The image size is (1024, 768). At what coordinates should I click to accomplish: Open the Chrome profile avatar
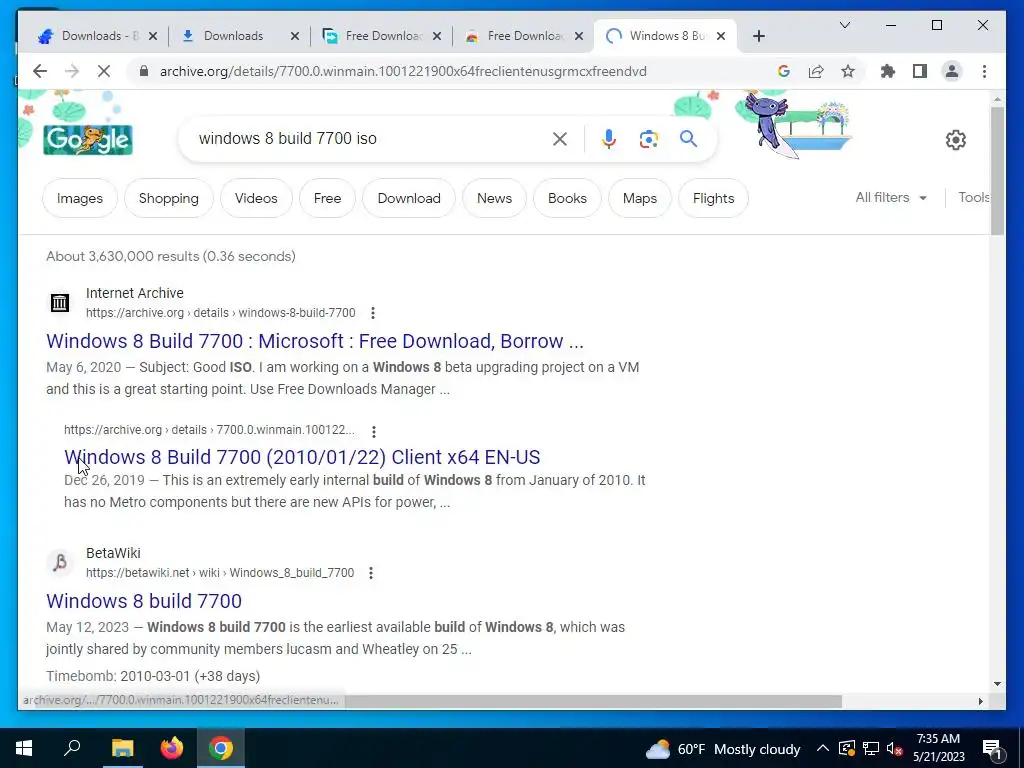tap(952, 71)
